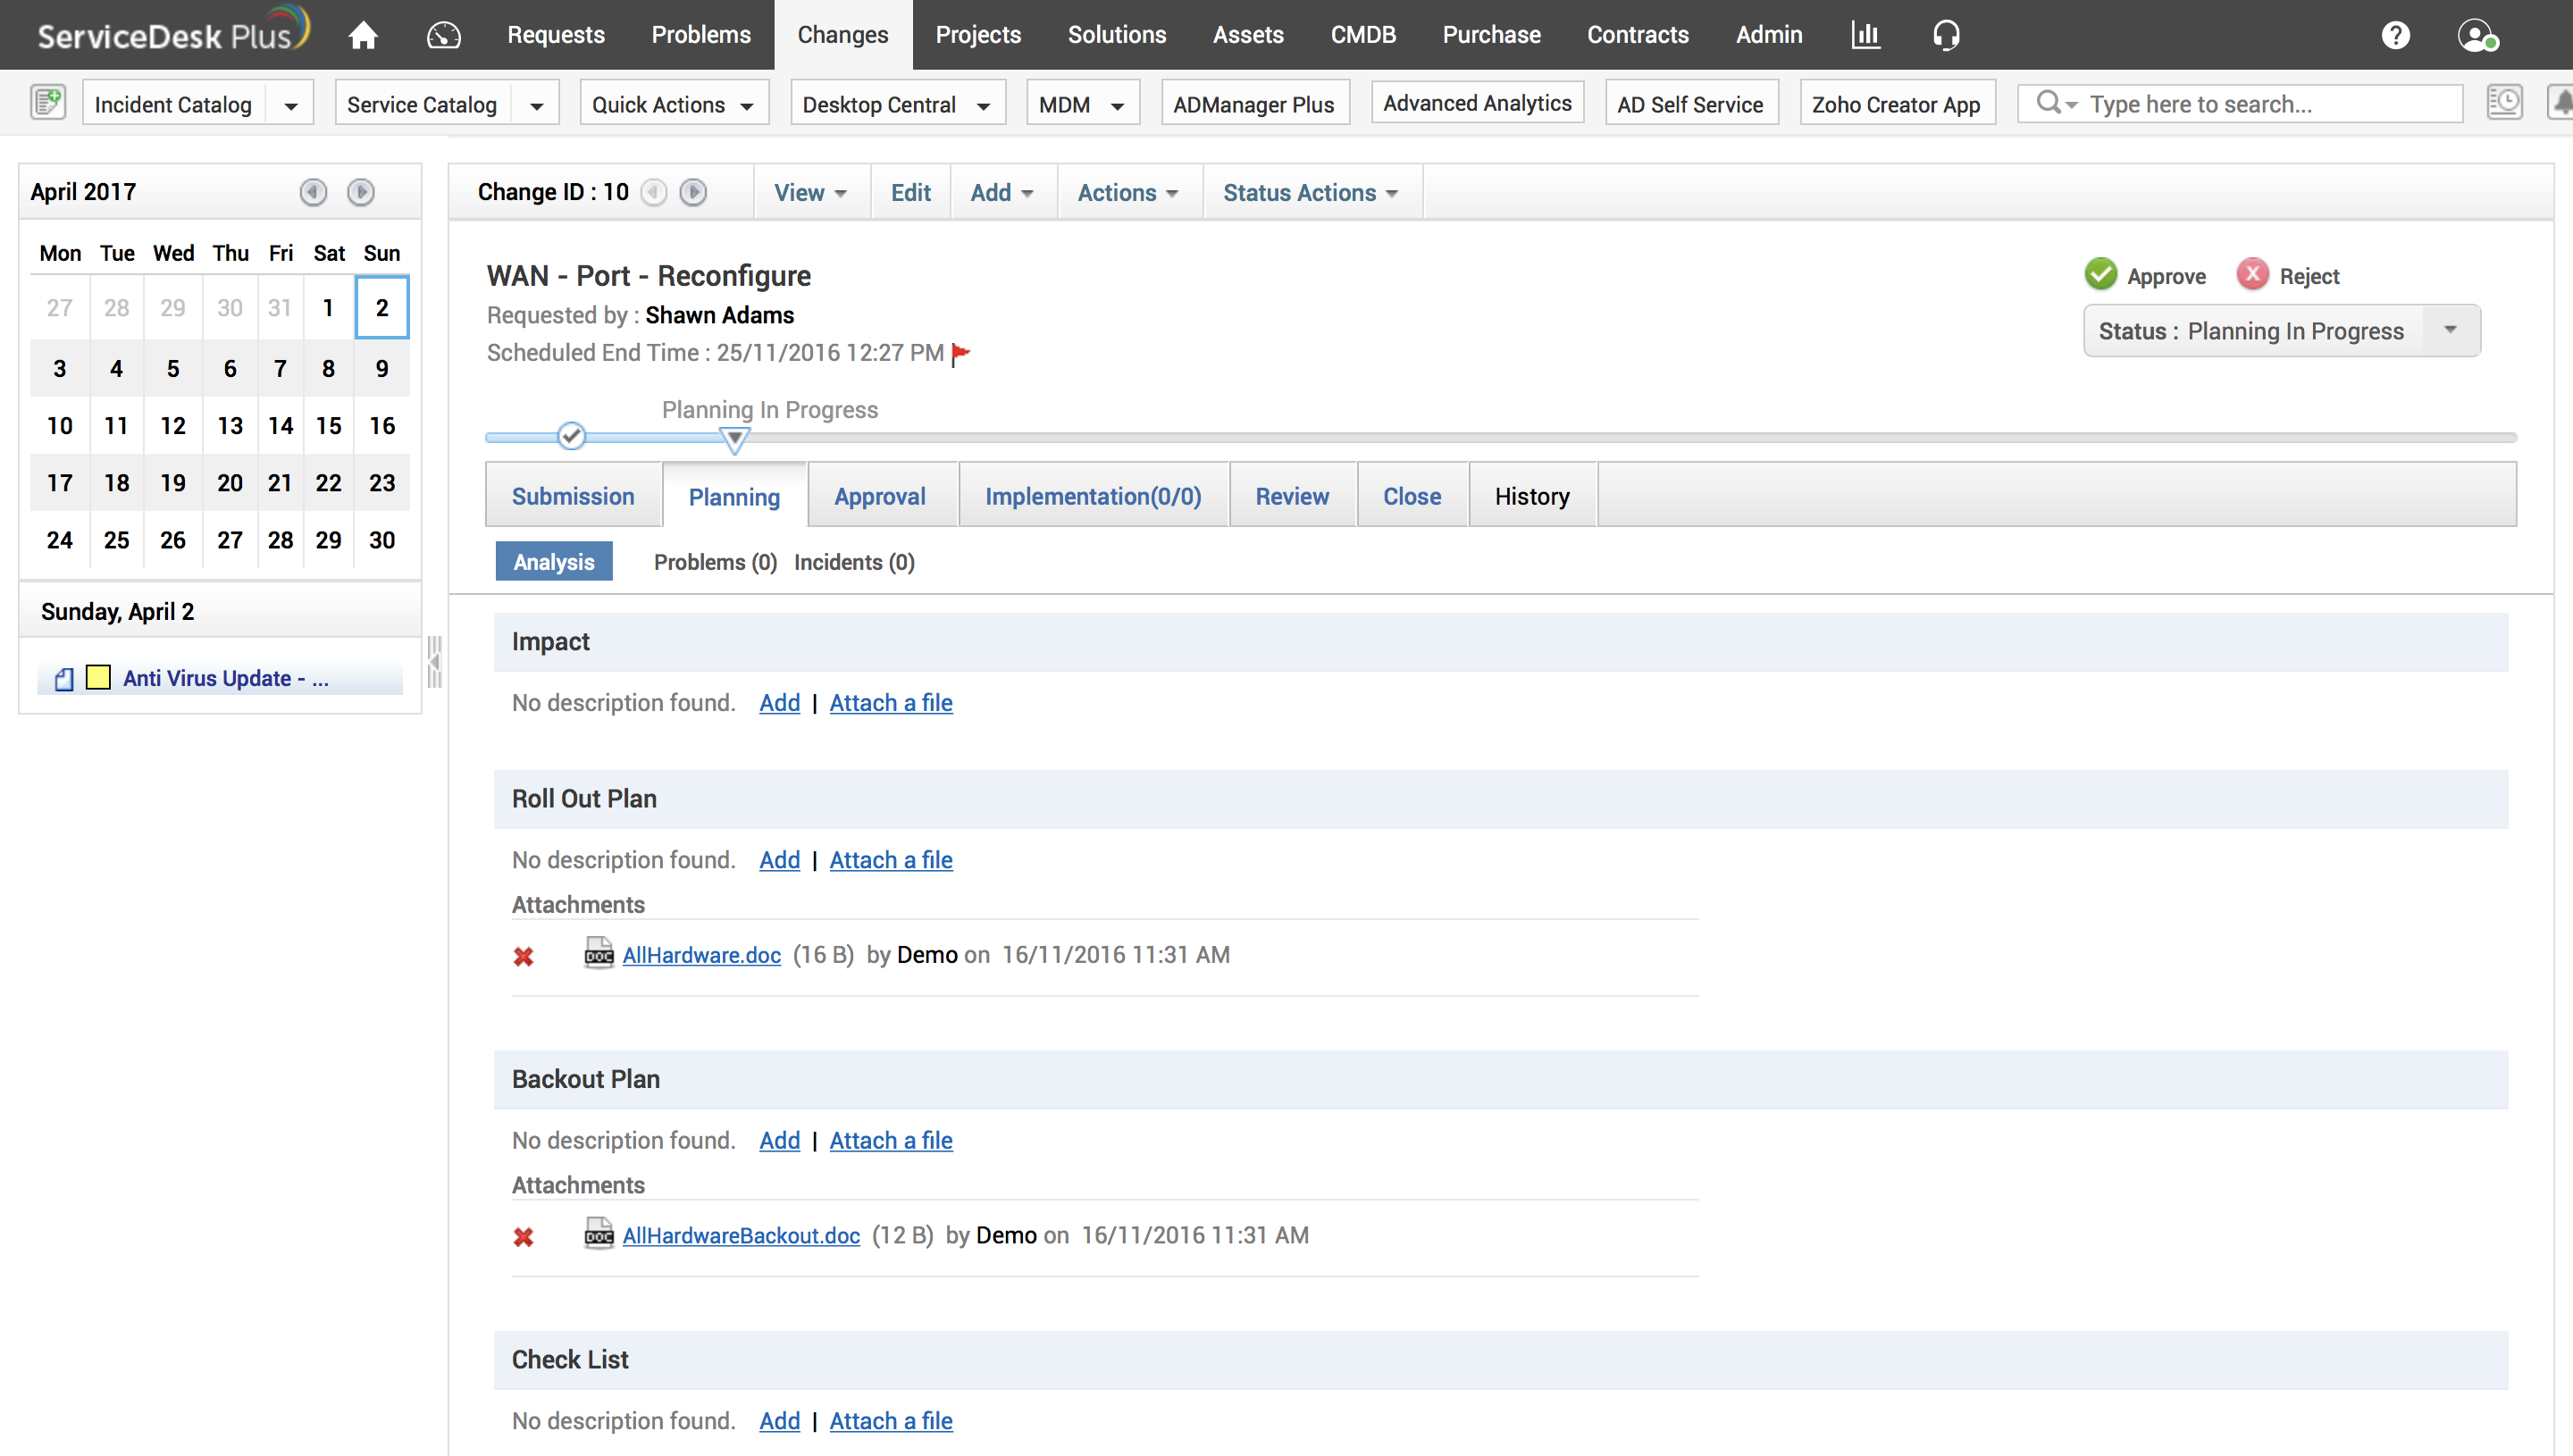The height and width of the screenshot is (1456, 2573).
Task: Collapse the calendar side panel handle
Action: (x=434, y=661)
